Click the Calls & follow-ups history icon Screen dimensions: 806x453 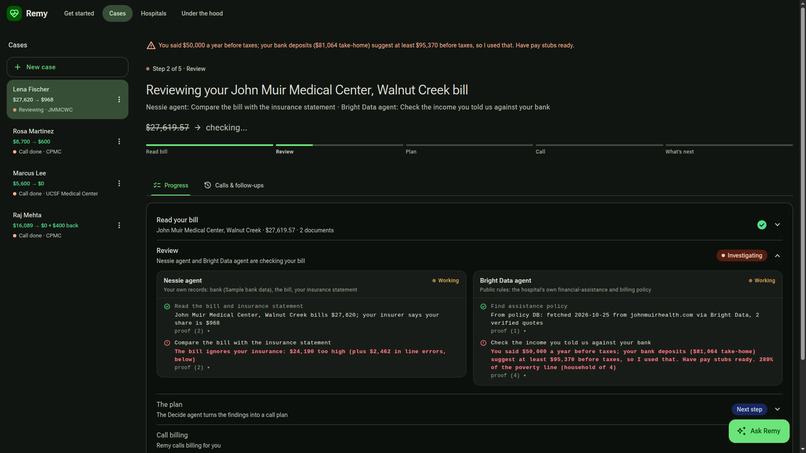coord(207,185)
